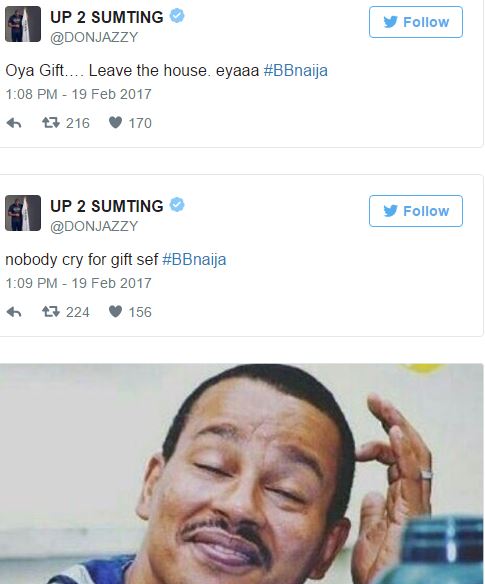485x584 pixels.
Task: Open the 1:09 PM tweet timestamp
Action: (x=78, y=283)
